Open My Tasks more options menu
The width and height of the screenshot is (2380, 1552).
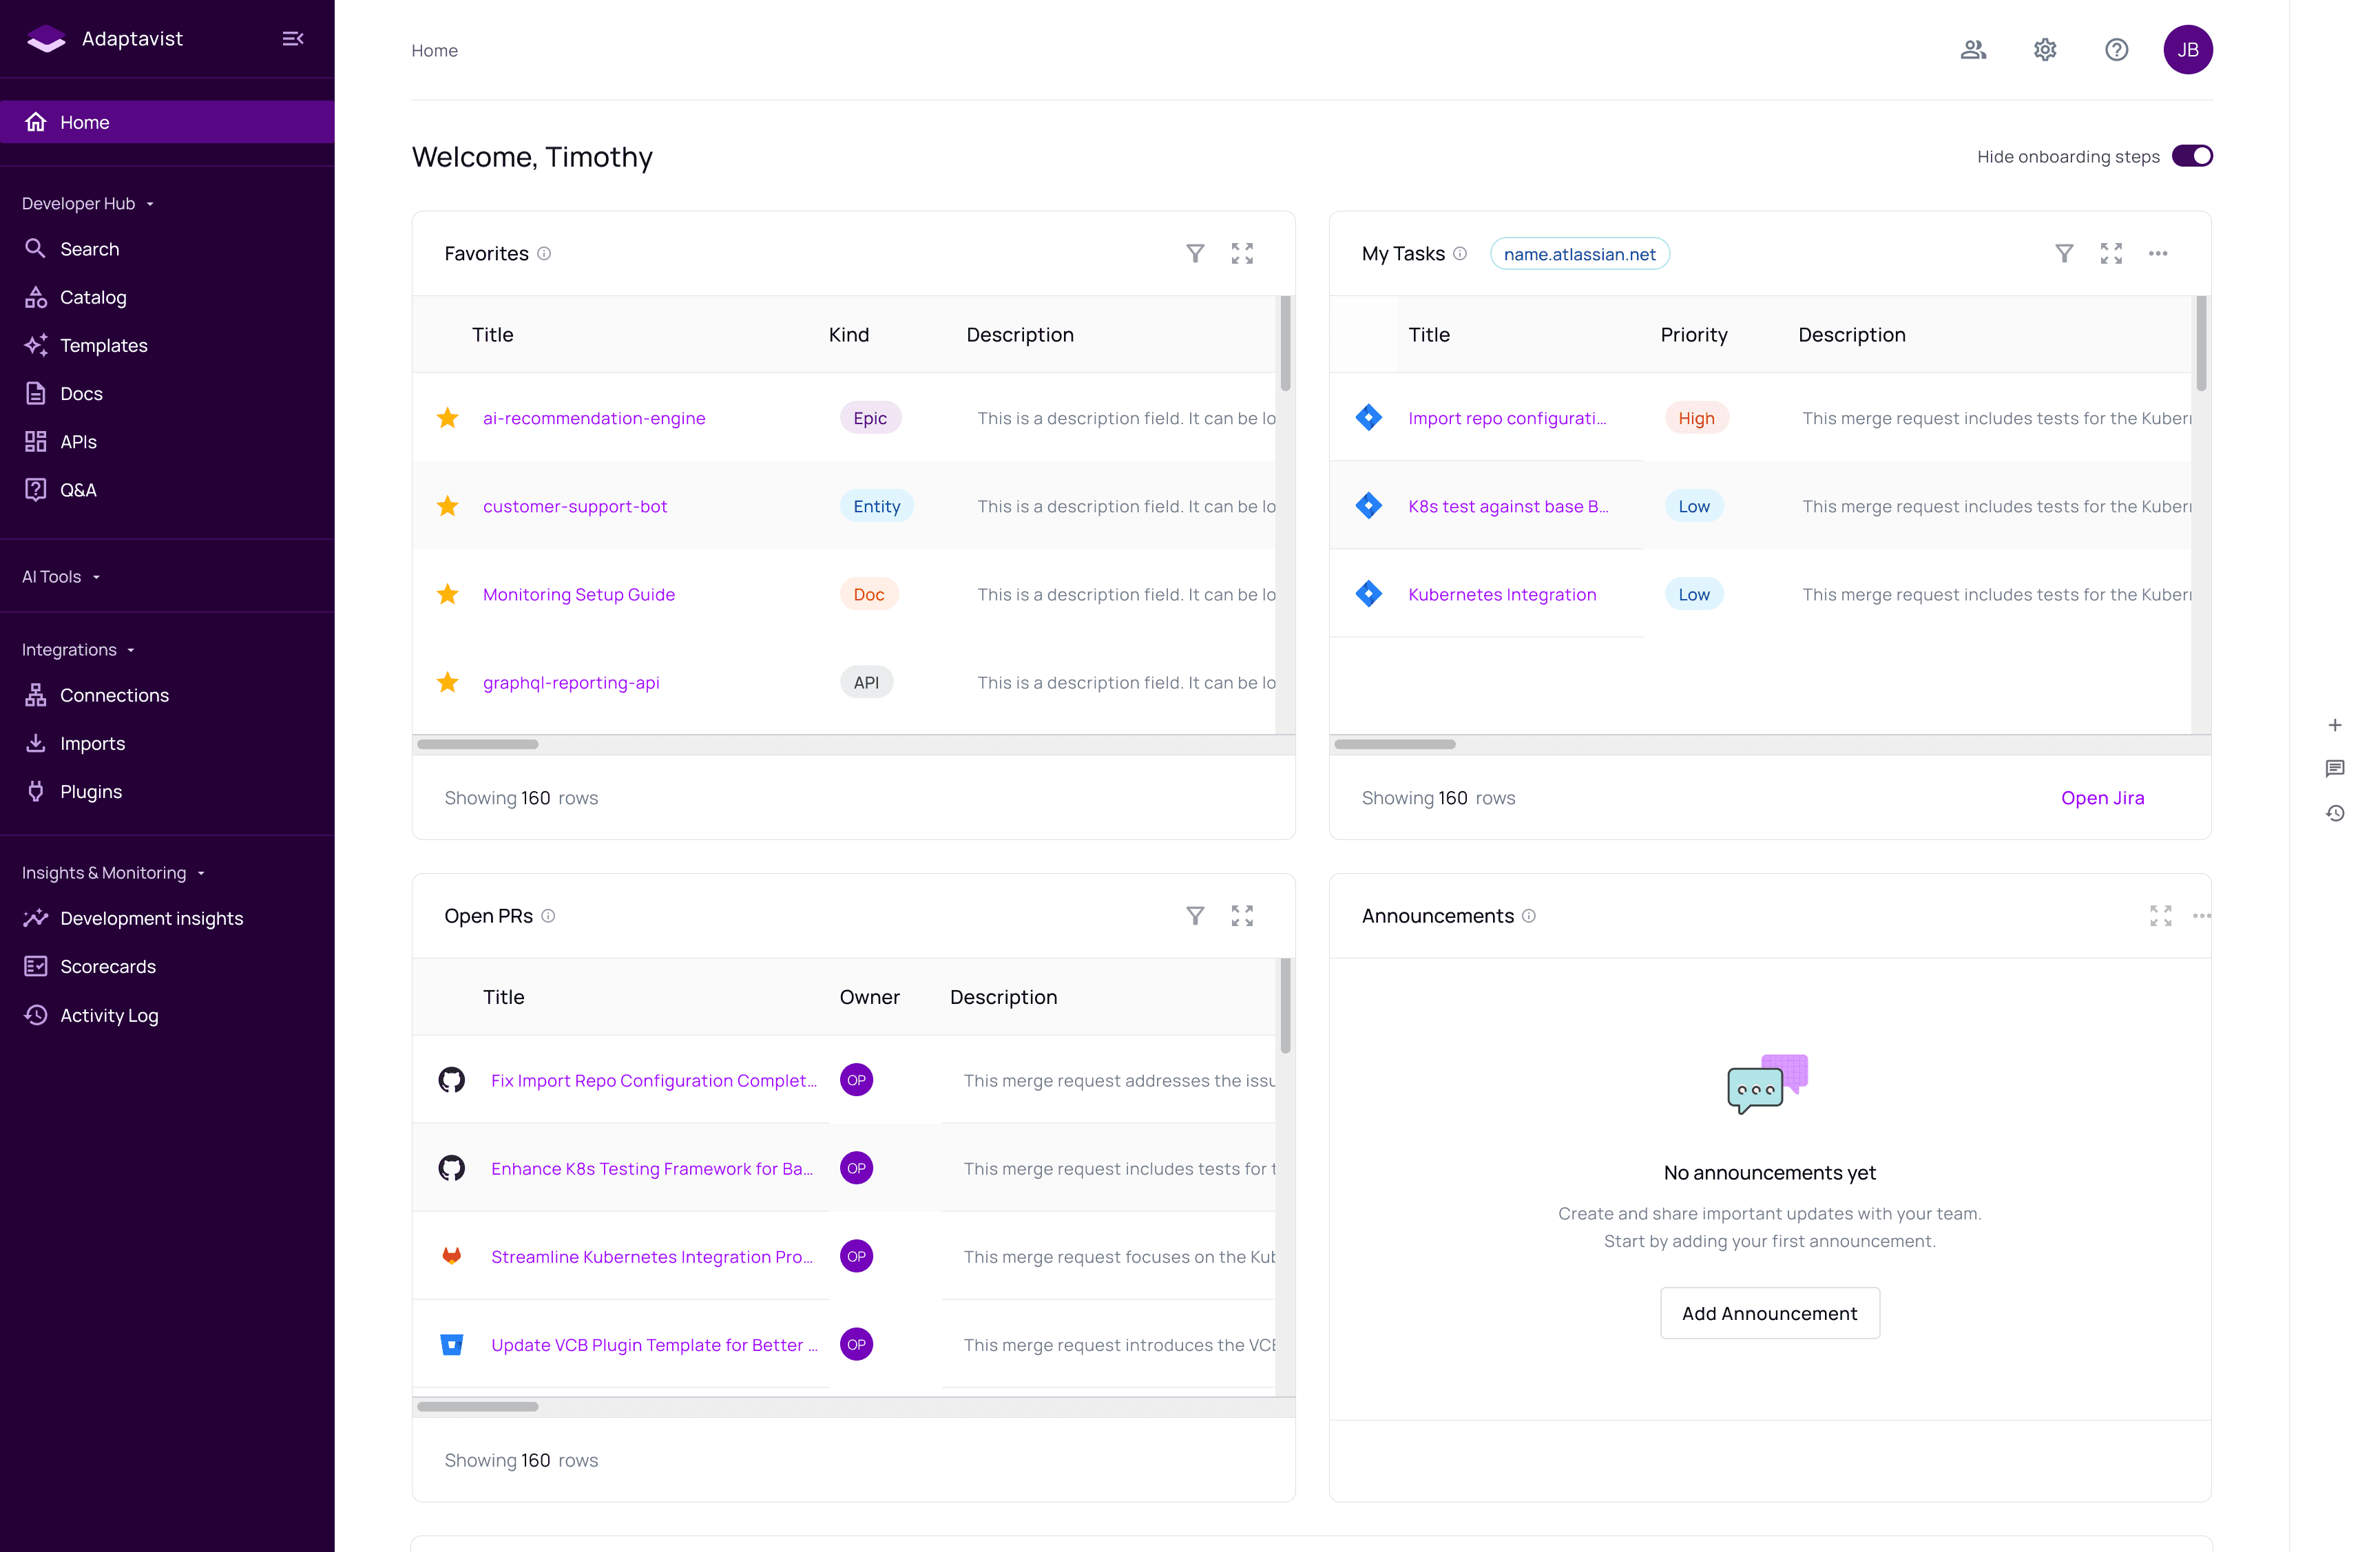click(x=2158, y=254)
